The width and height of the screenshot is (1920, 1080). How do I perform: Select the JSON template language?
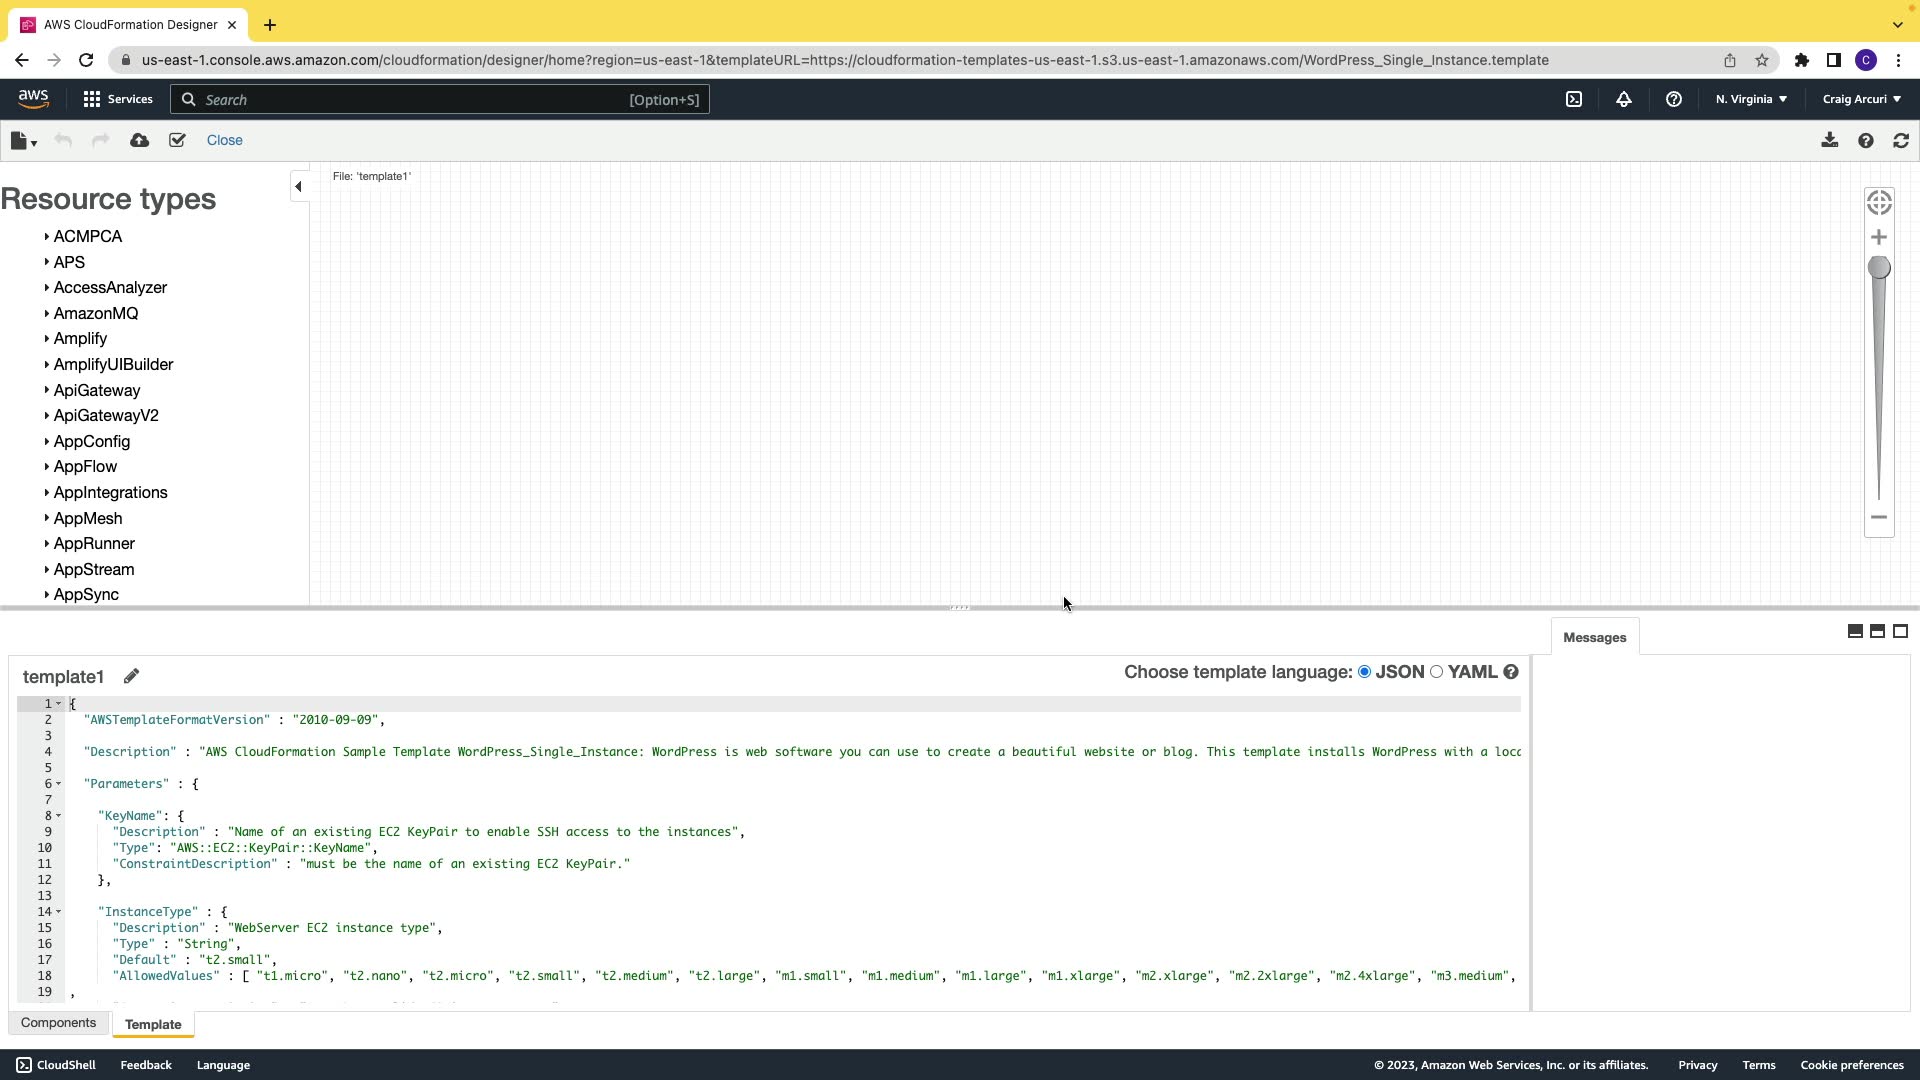point(1364,672)
